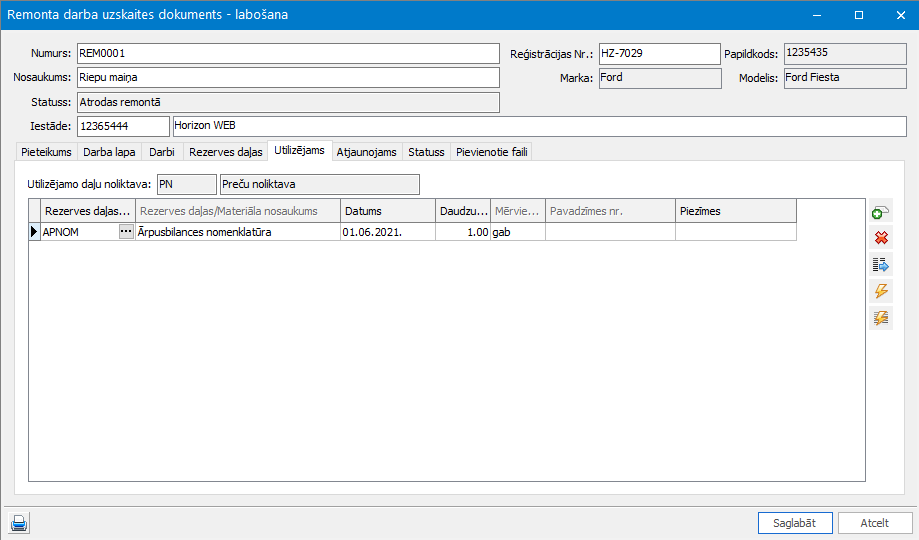
Task: Sort by the Rezerves daļas column header
Action: tap(87, 211)
